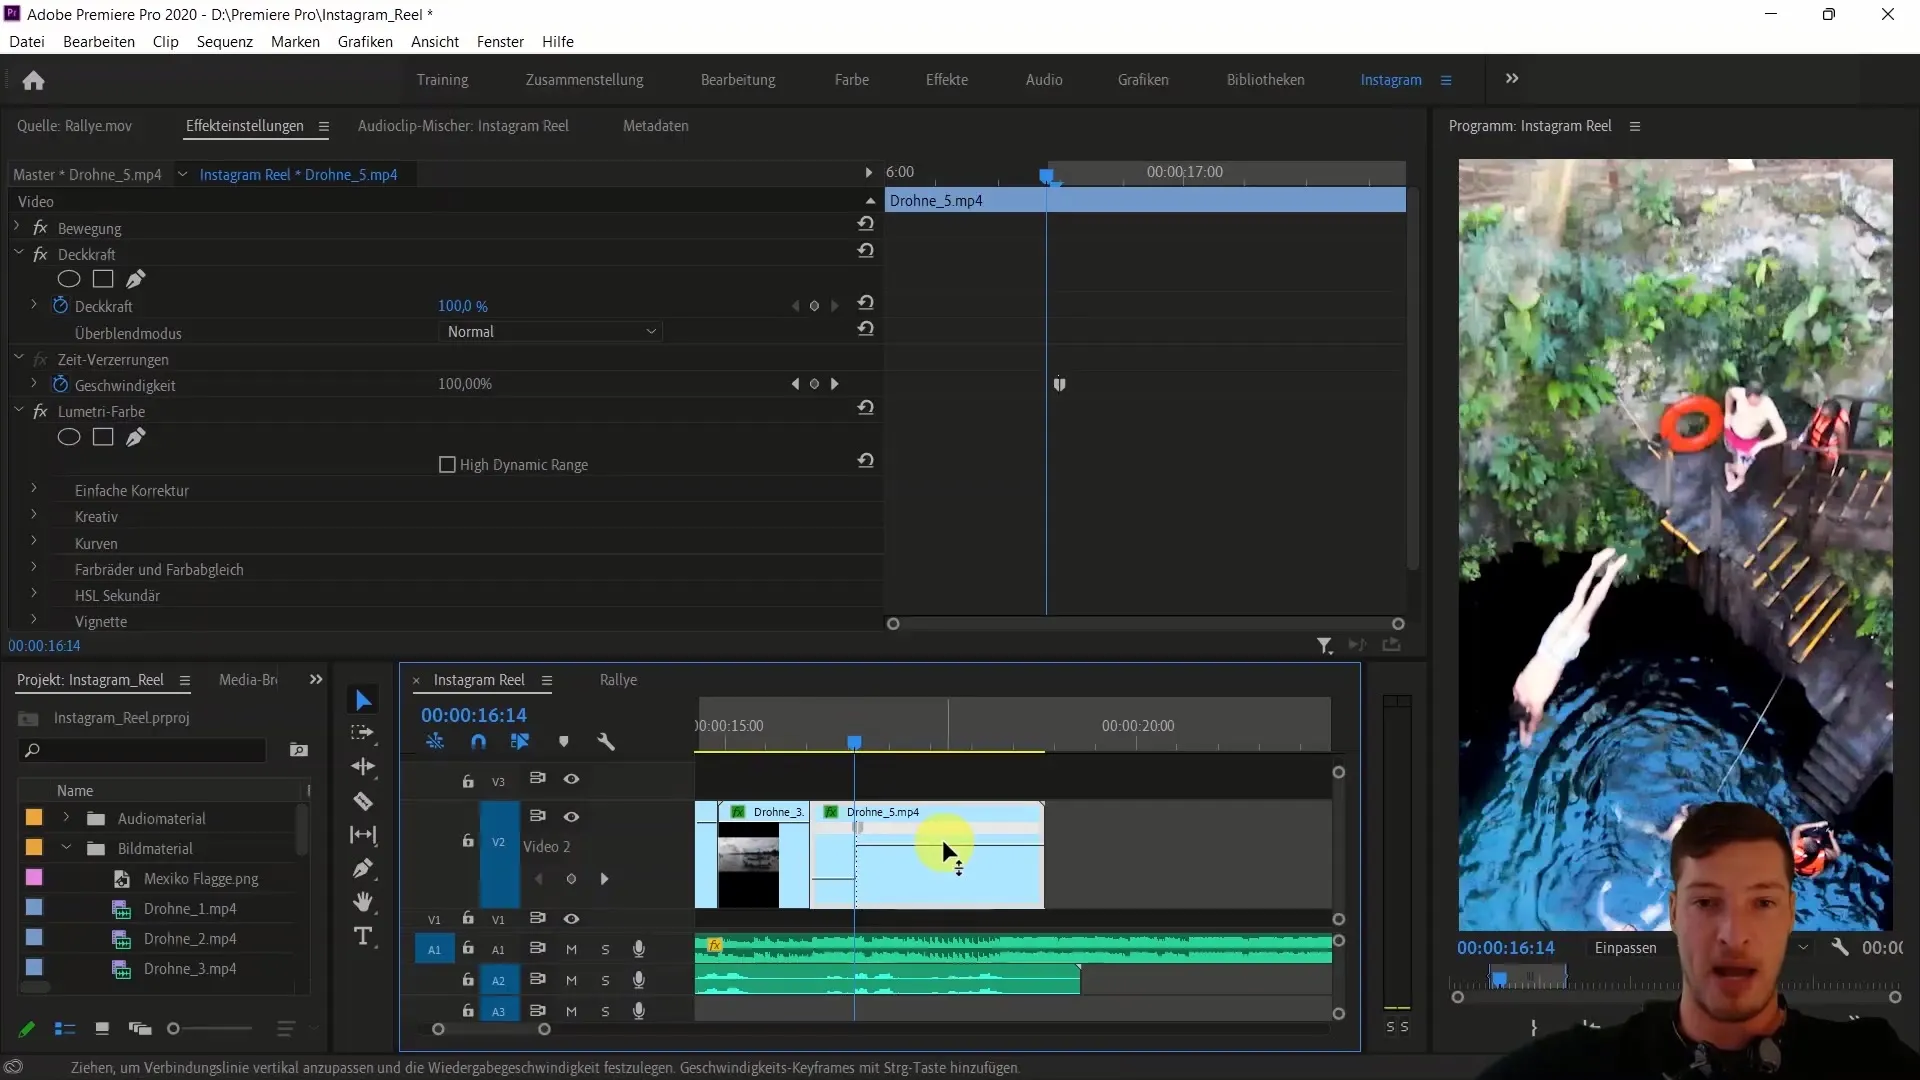Expand Vignette section
The image size is (1920, 1080).
click(34, 620)
